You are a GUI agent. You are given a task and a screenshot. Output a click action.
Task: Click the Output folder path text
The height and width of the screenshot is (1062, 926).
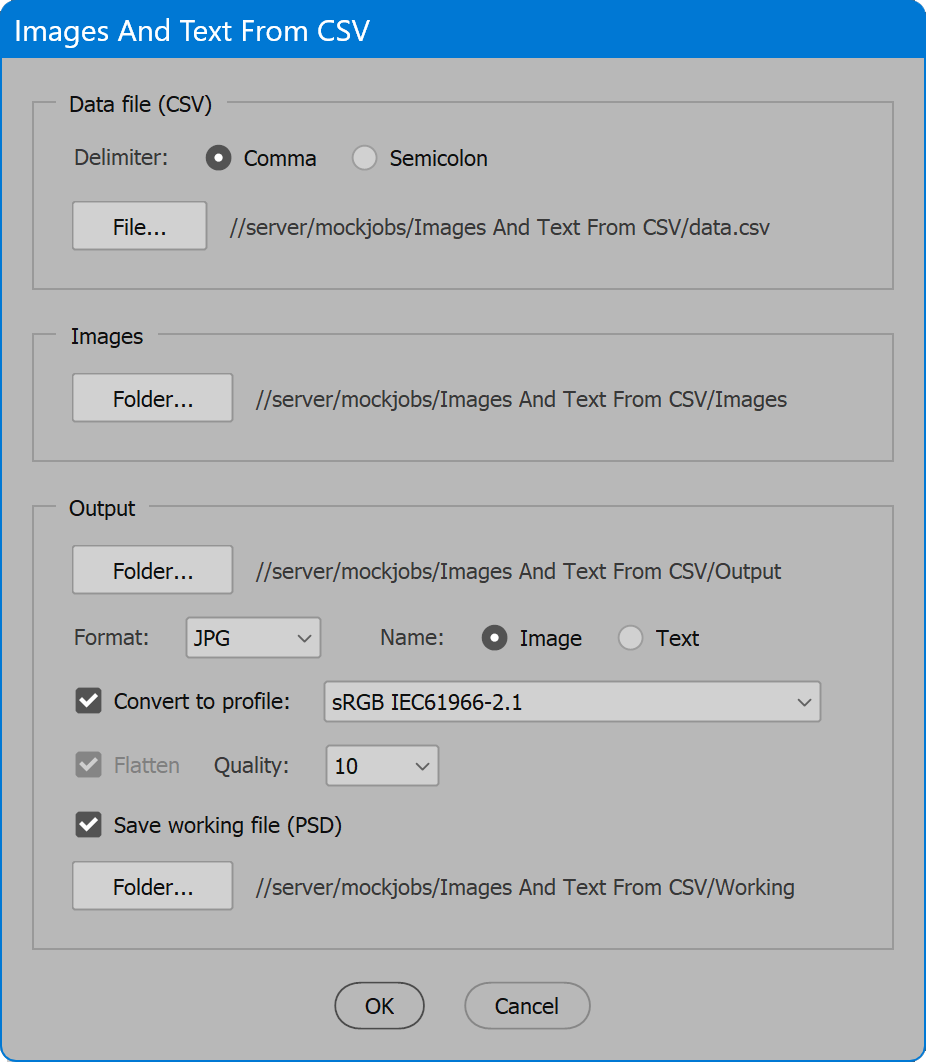[518, 572]
